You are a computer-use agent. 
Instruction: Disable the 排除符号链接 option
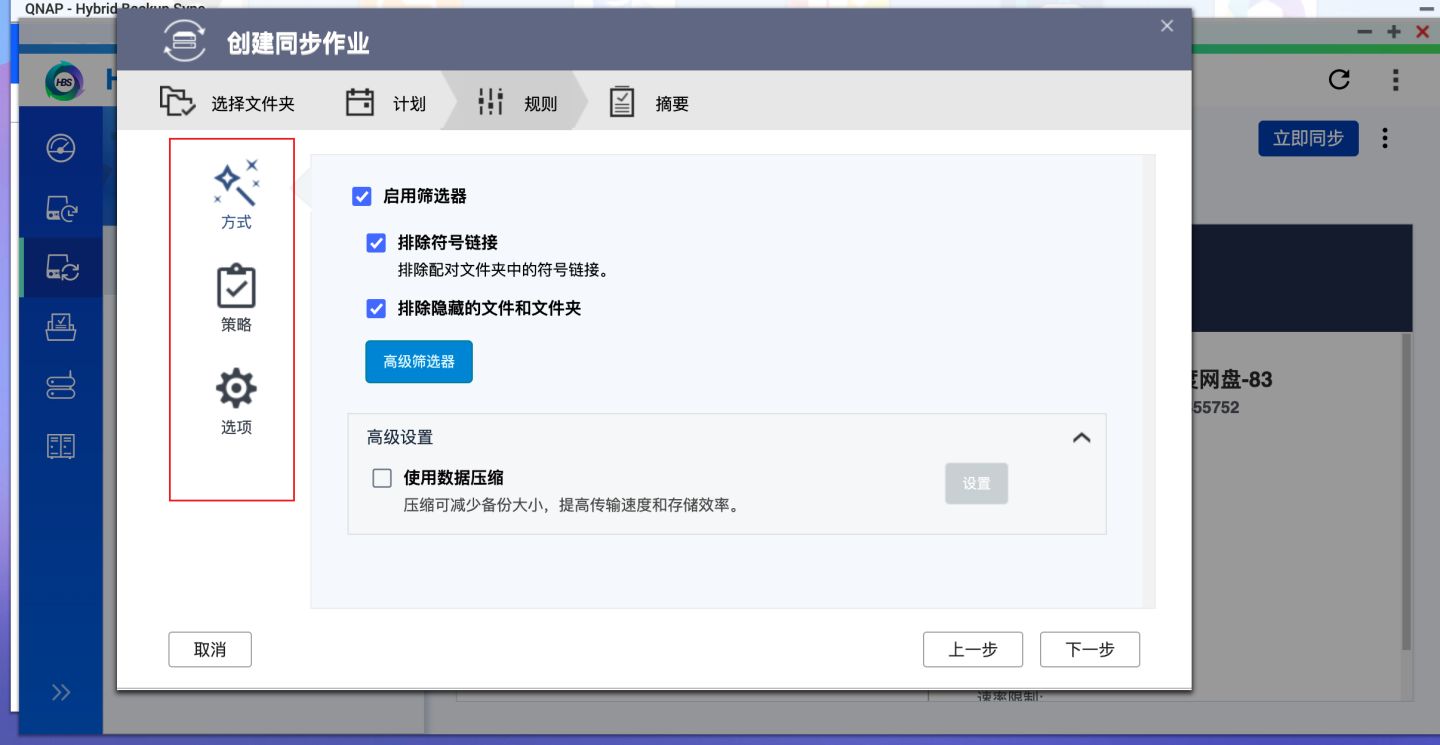(376, 243)
